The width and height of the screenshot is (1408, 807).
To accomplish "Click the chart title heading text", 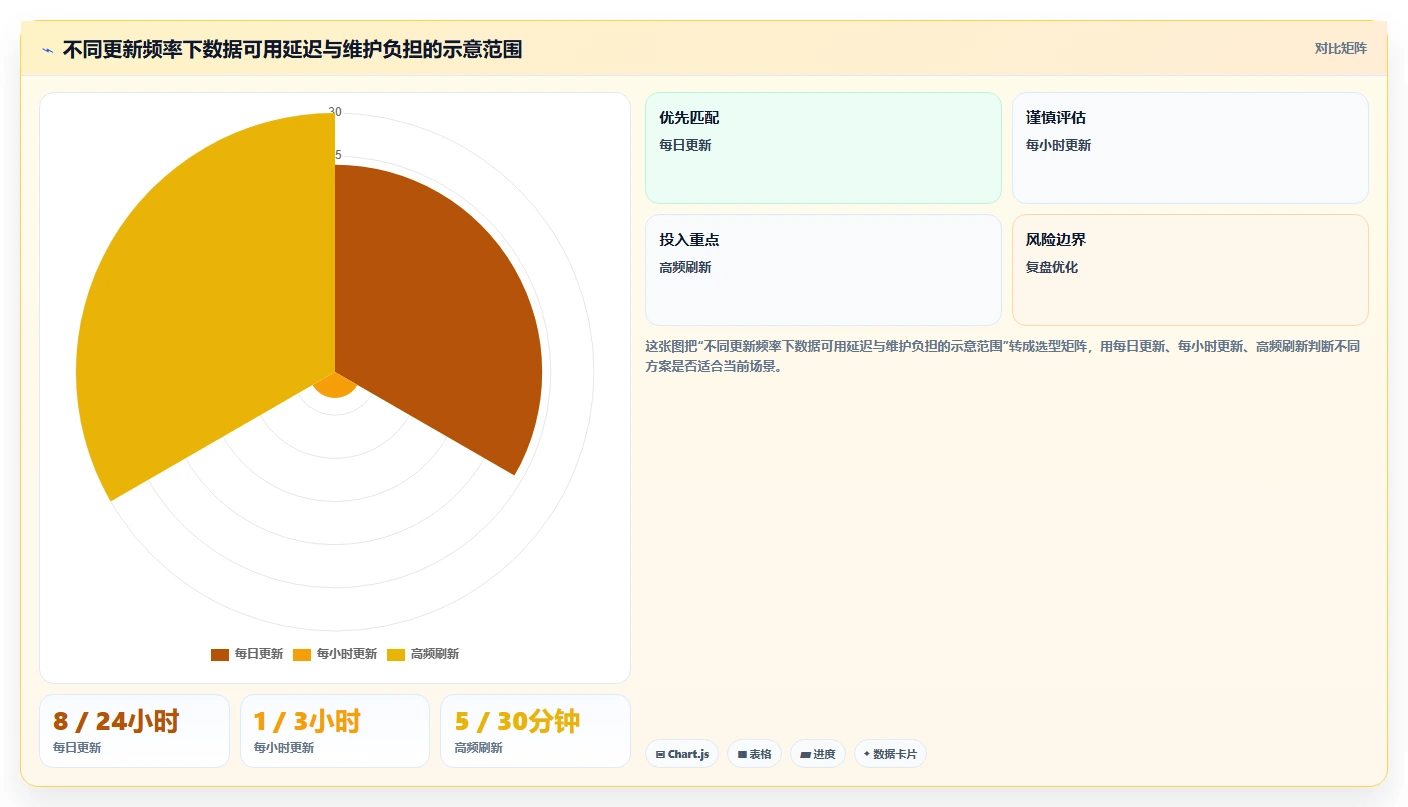I will [x=292, y=50].
